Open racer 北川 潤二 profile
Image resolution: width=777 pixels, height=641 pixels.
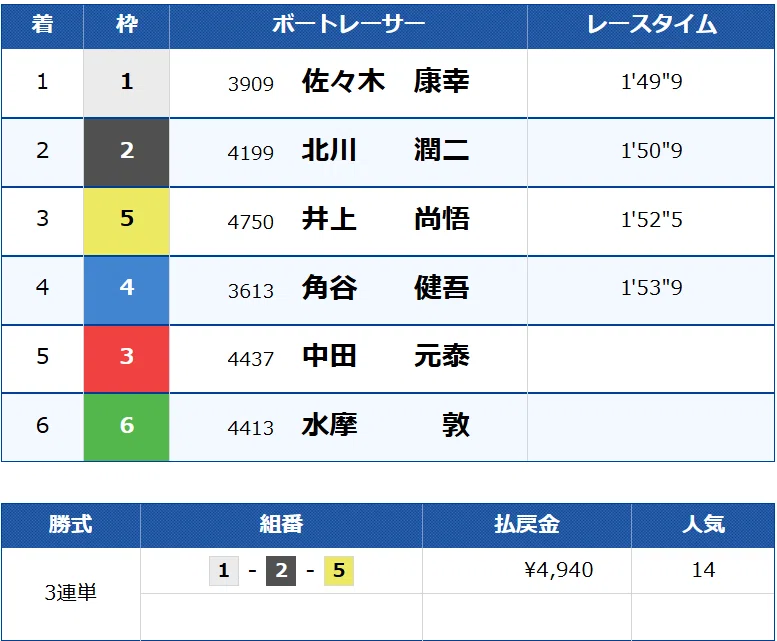point(386,150)
